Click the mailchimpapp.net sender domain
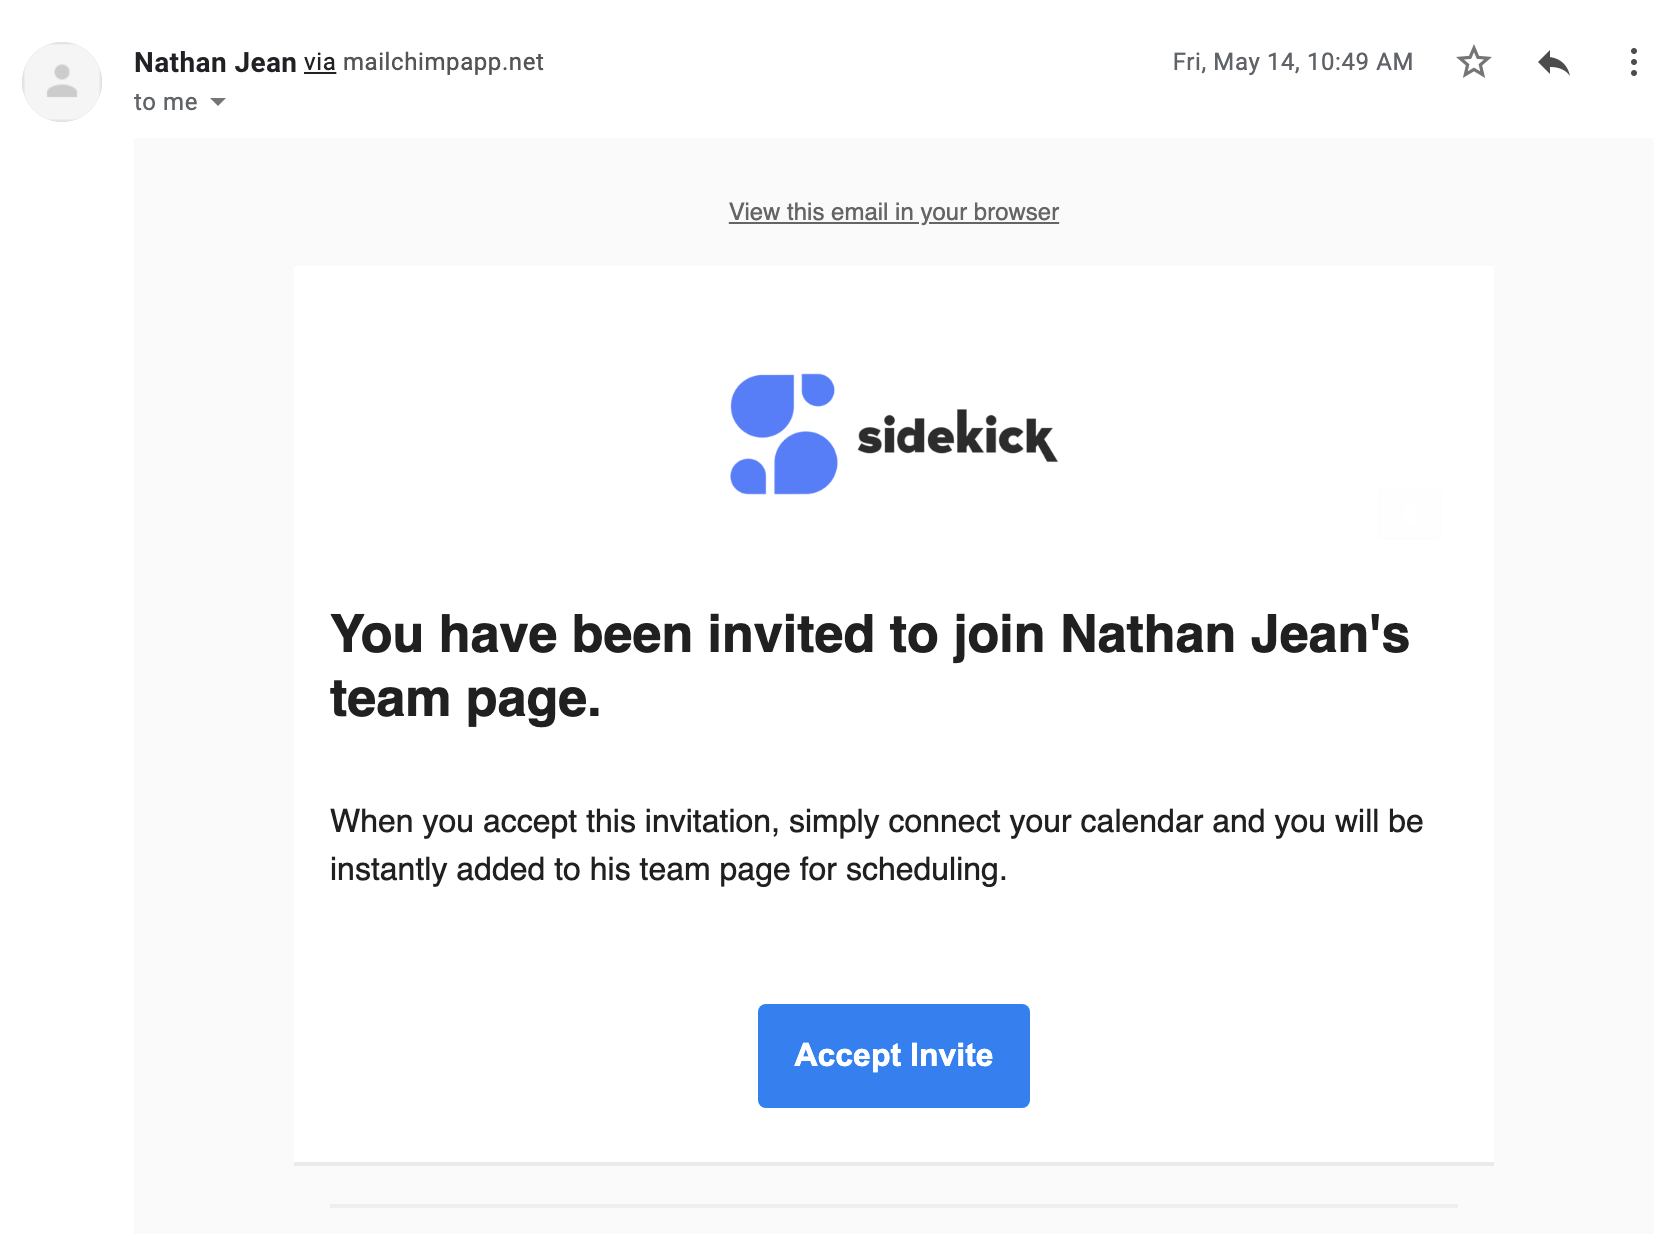Image resolution: width=1674 pixels, height=1234 pixels. [443, 62]
